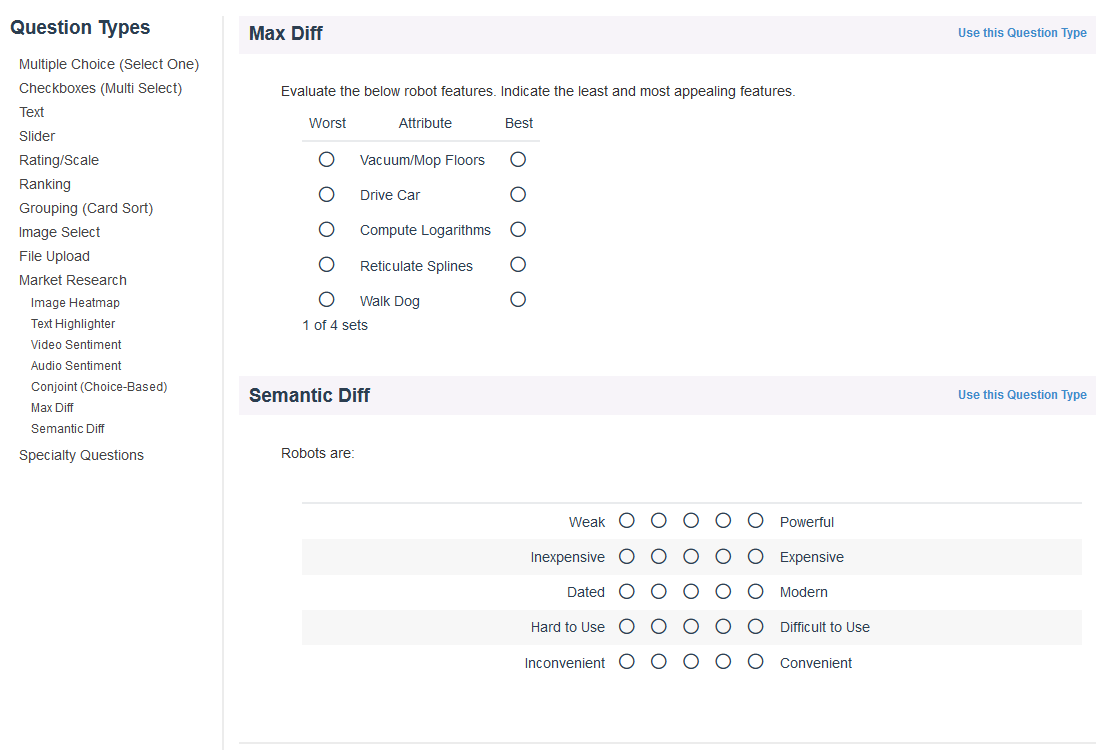The width and height of the screenshot is (1104, 750).
Task: Use the Semantic Diff question type
Action: (1022, 395)
